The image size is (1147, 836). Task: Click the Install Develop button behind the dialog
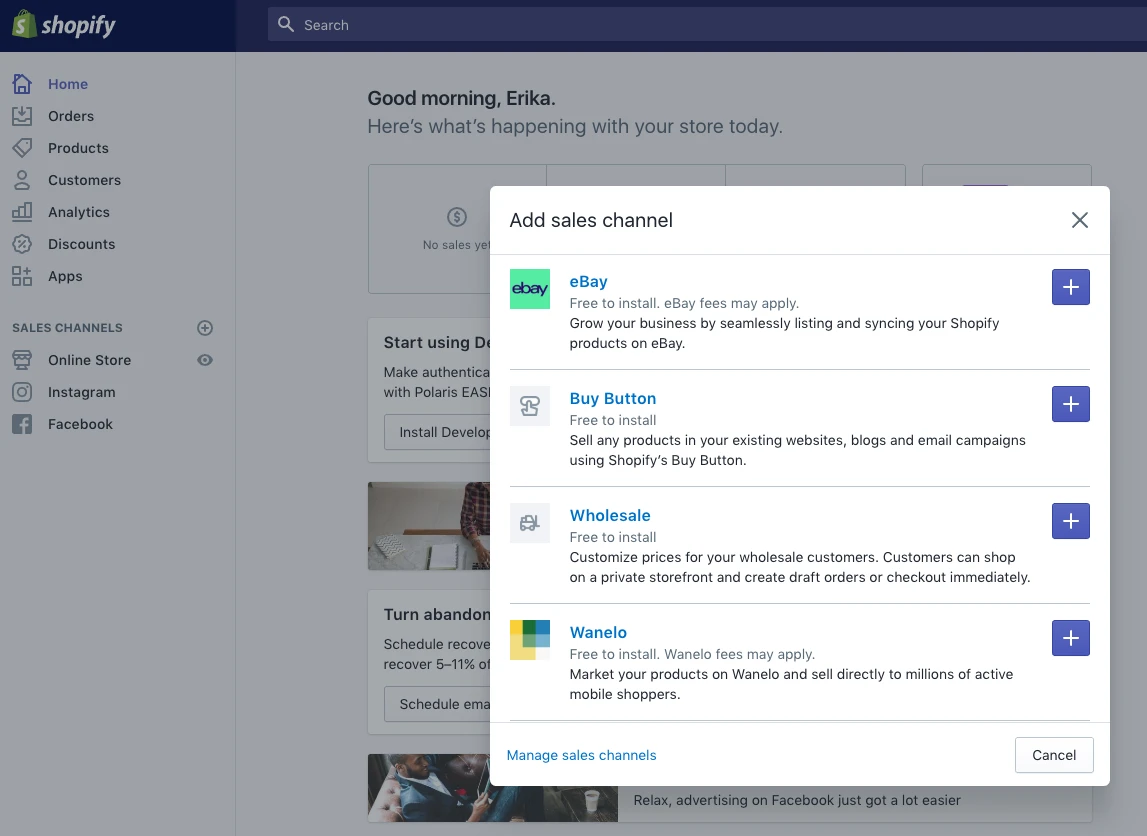coord(437,432)
